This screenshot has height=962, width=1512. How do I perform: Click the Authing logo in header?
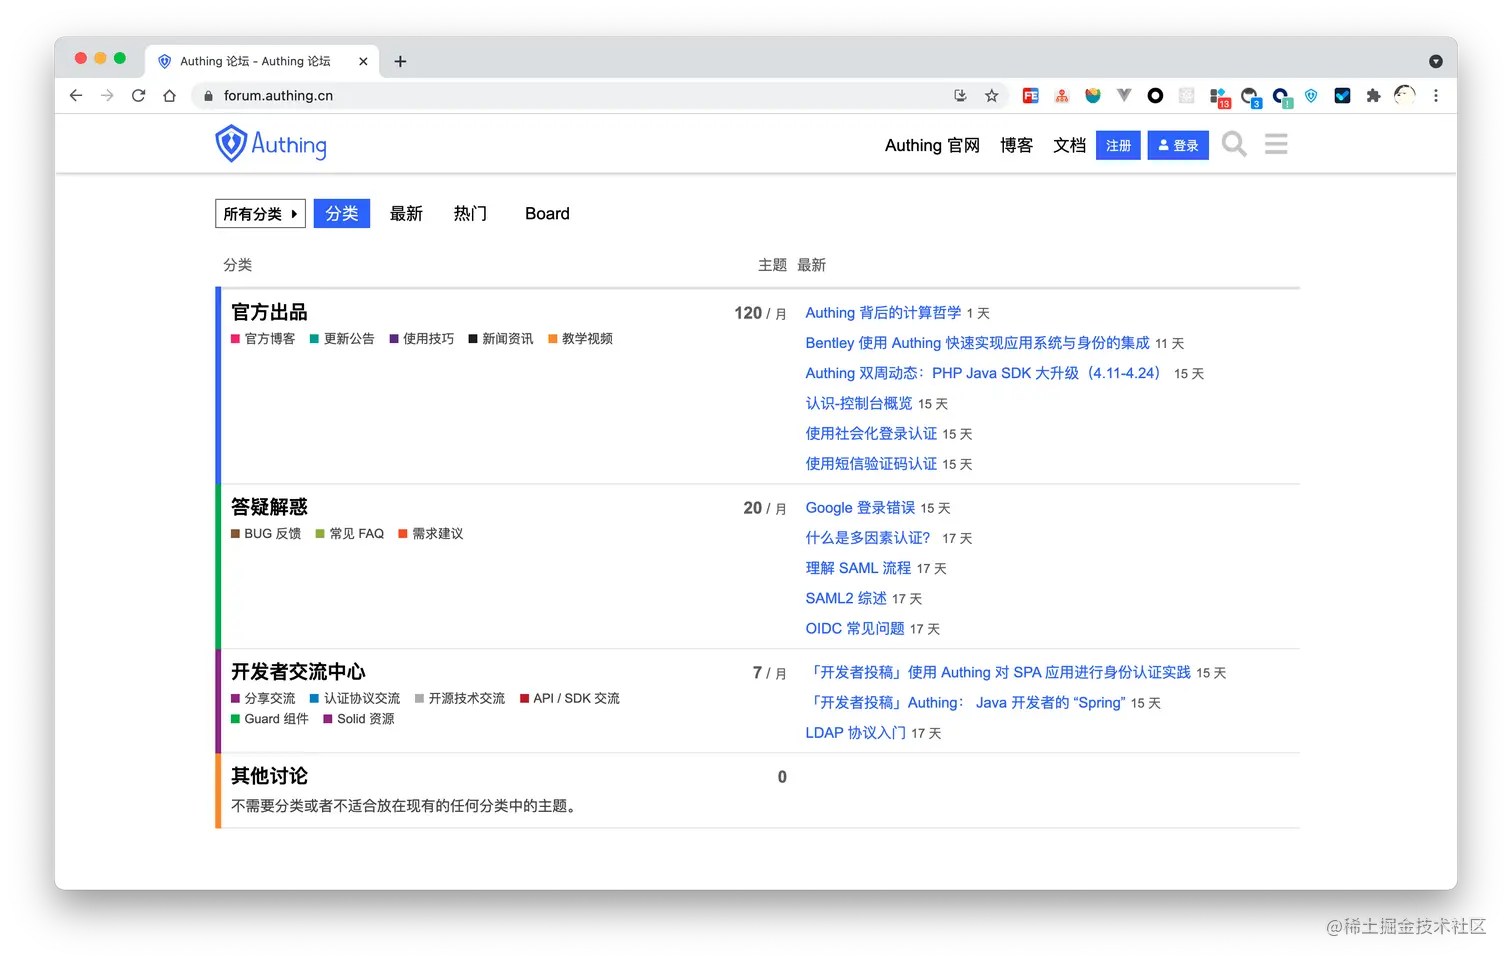271,144
